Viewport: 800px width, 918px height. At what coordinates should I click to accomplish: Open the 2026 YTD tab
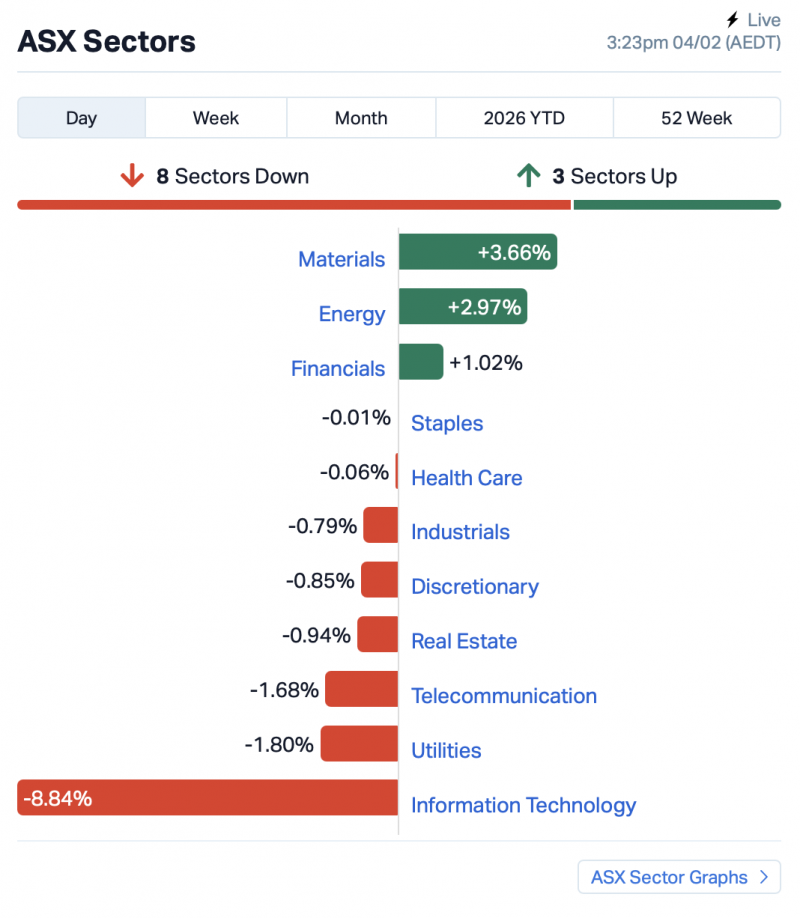[524, 118]
